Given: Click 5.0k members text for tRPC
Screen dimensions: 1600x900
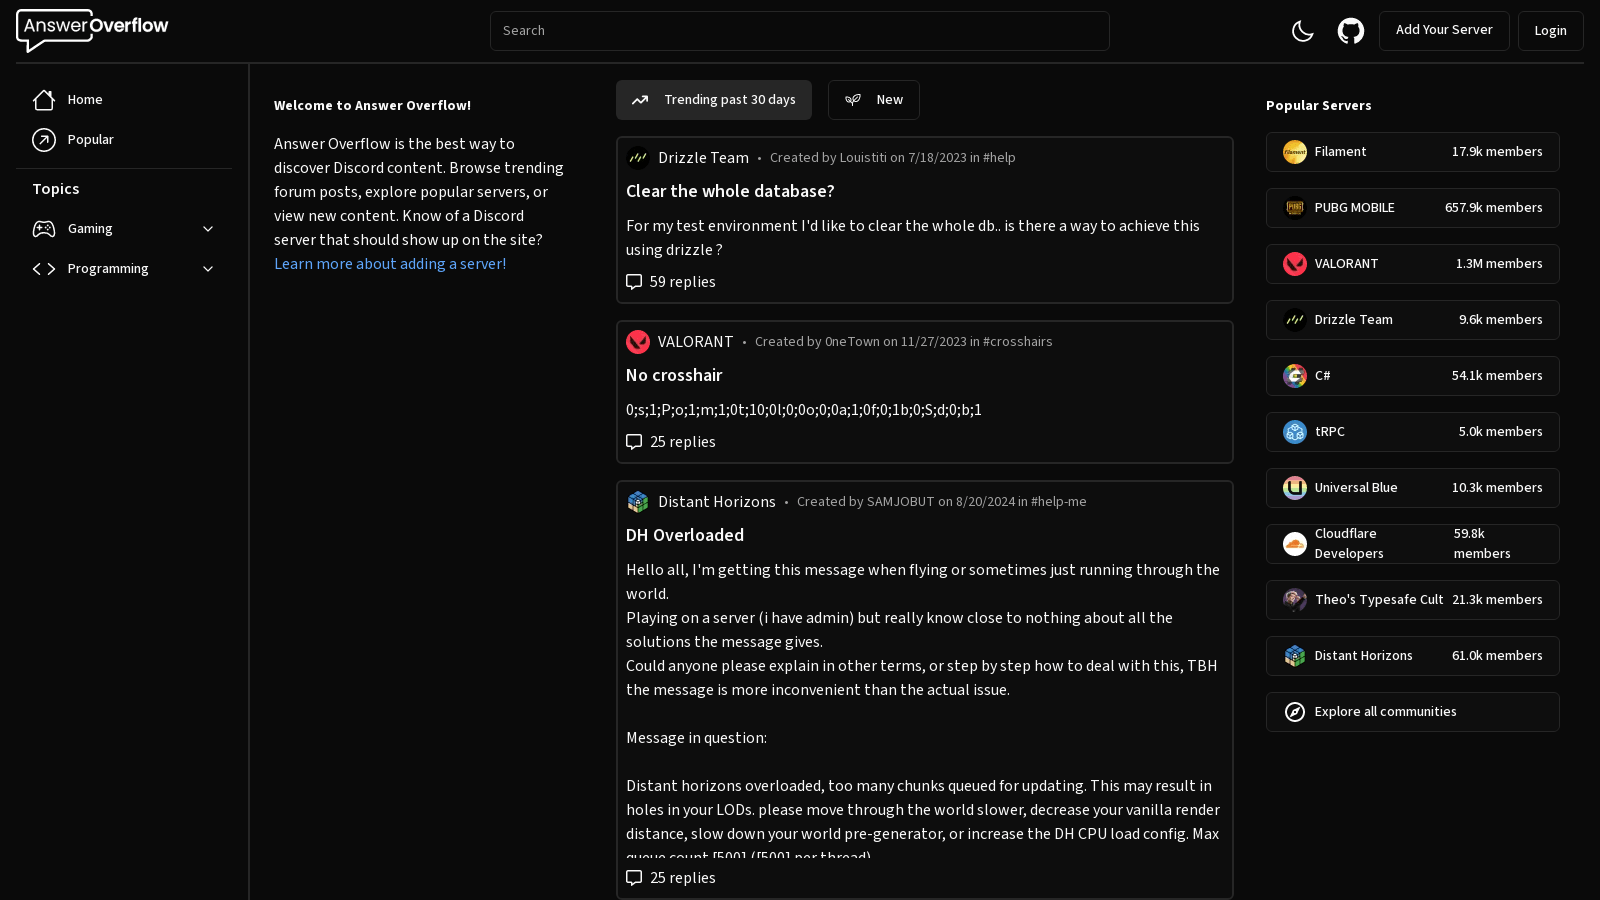Looking at the screenshot, I should pos(1500,432).
